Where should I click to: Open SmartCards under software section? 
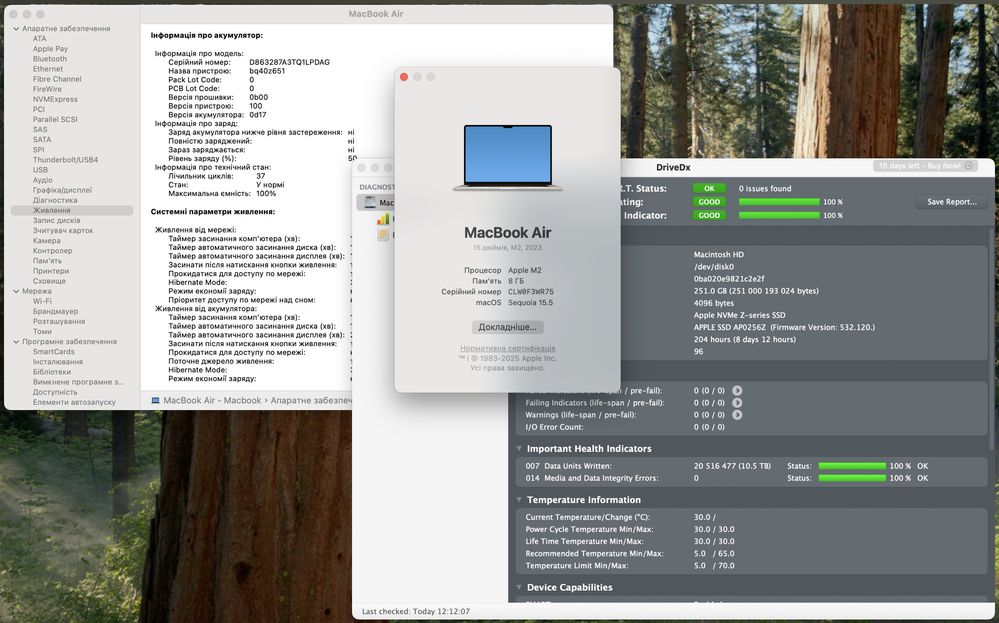54,352
